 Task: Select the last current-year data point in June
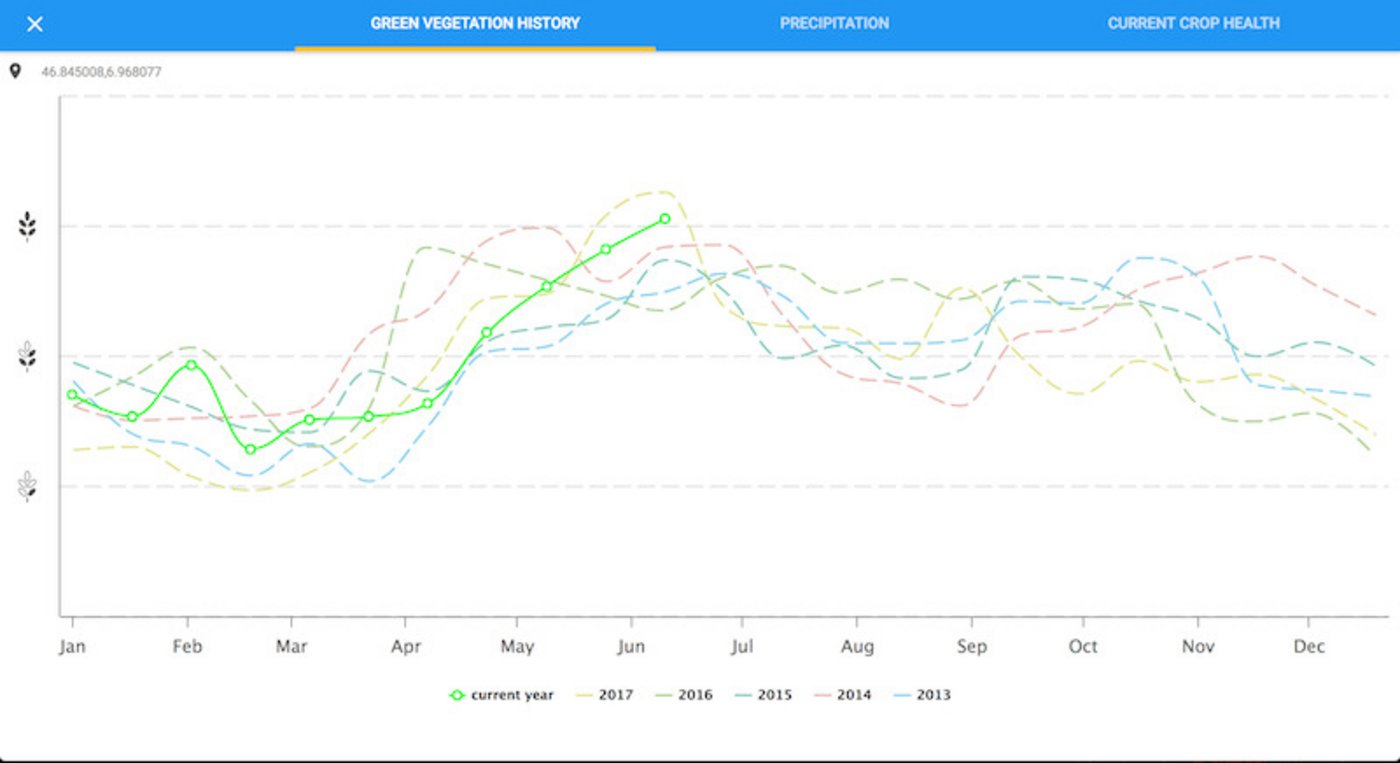664,219
